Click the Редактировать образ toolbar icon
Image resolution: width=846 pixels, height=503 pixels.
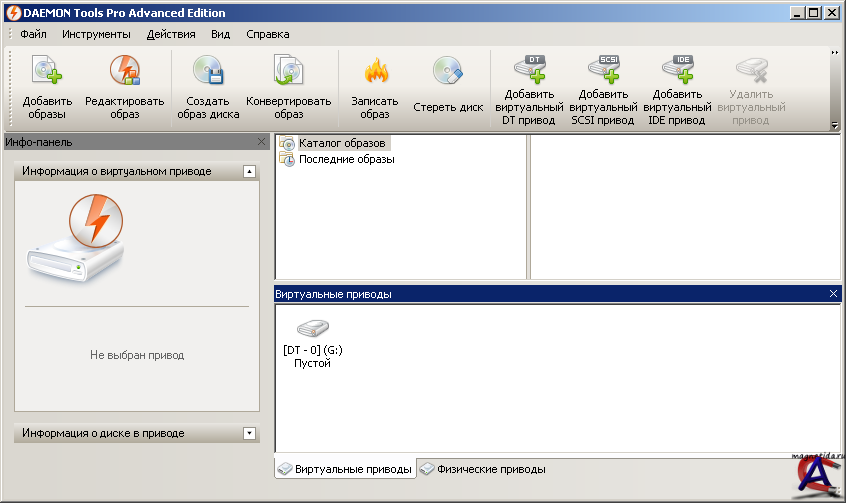click(x=124, y=72)
